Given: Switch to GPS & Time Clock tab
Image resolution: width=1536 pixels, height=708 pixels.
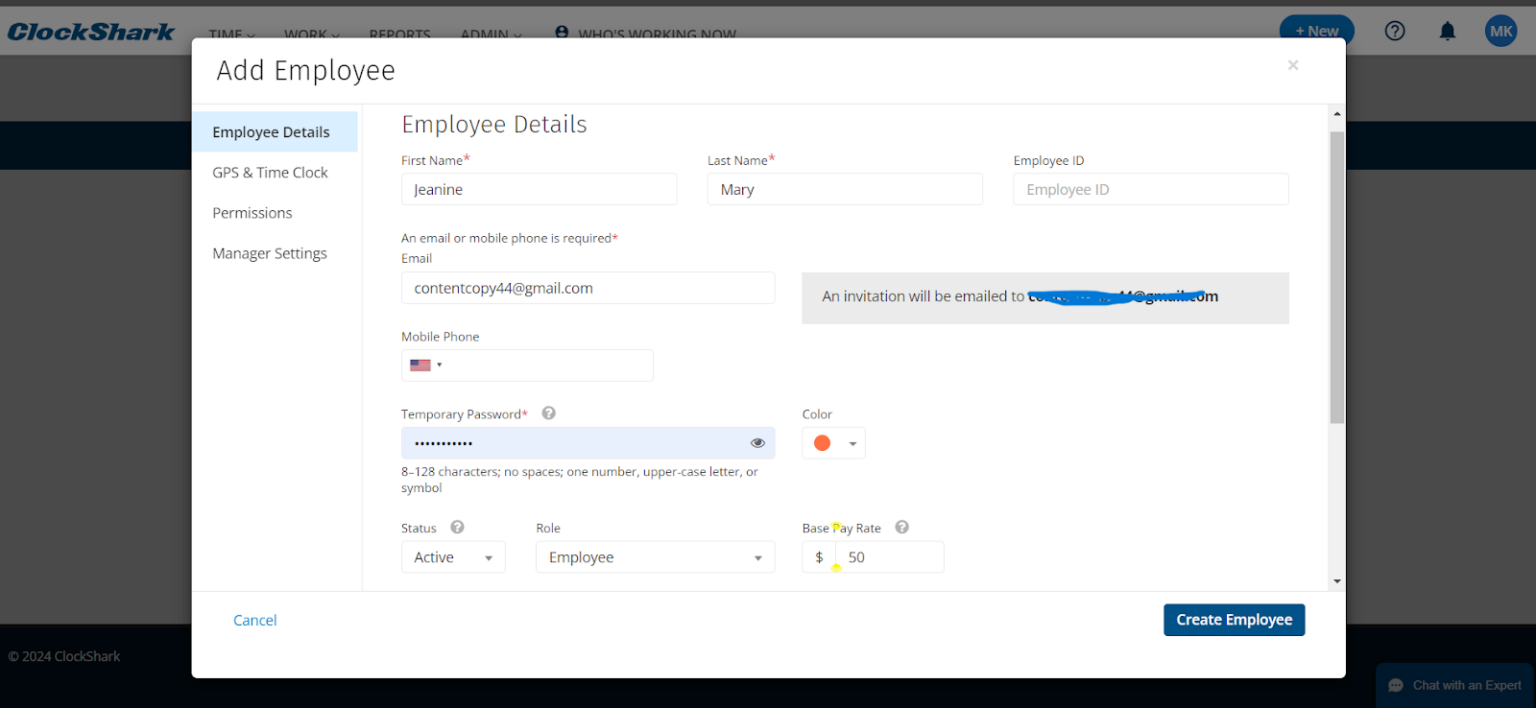Looking at the screenshot, I should coord(270,172).
